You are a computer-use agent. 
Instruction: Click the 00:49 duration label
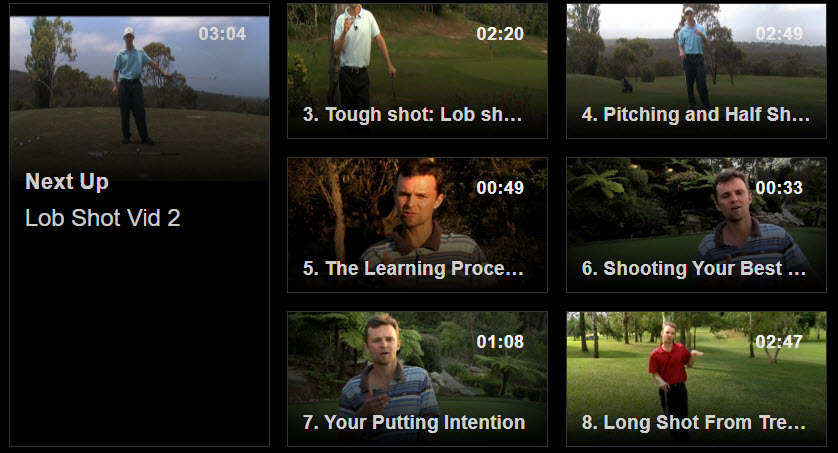click(500, 188)
